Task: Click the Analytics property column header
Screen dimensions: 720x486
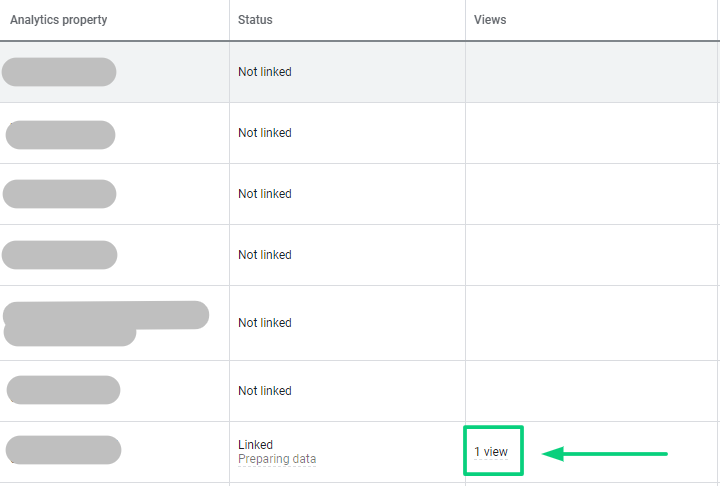Action: (59, 20)
